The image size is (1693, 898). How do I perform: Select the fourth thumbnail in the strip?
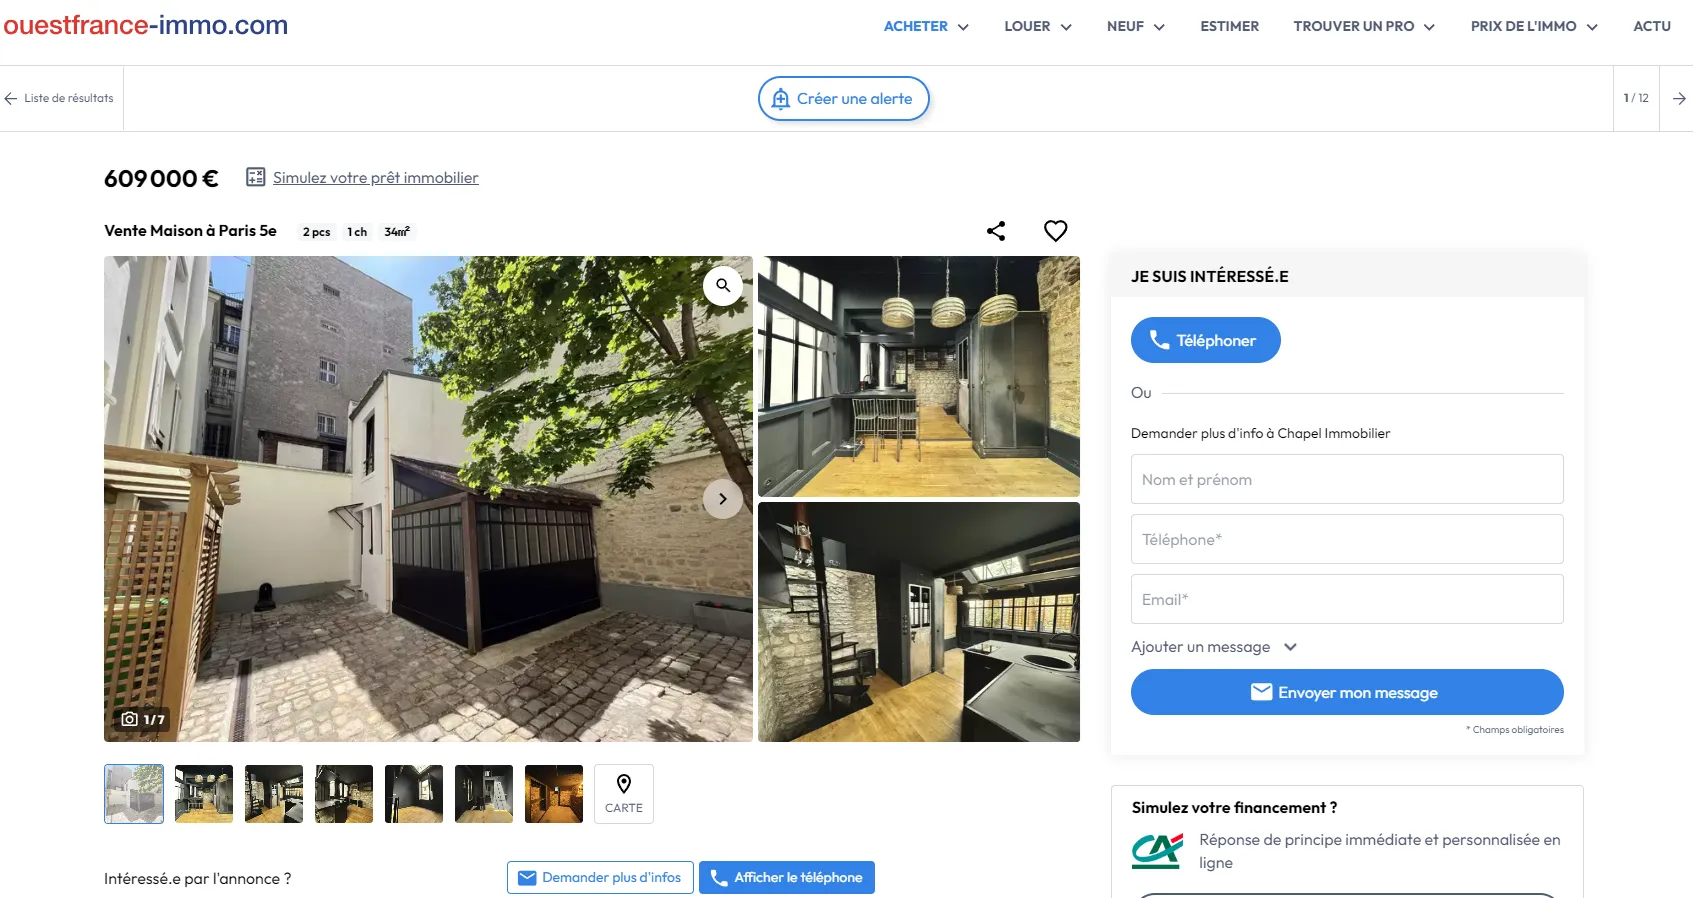344,794
